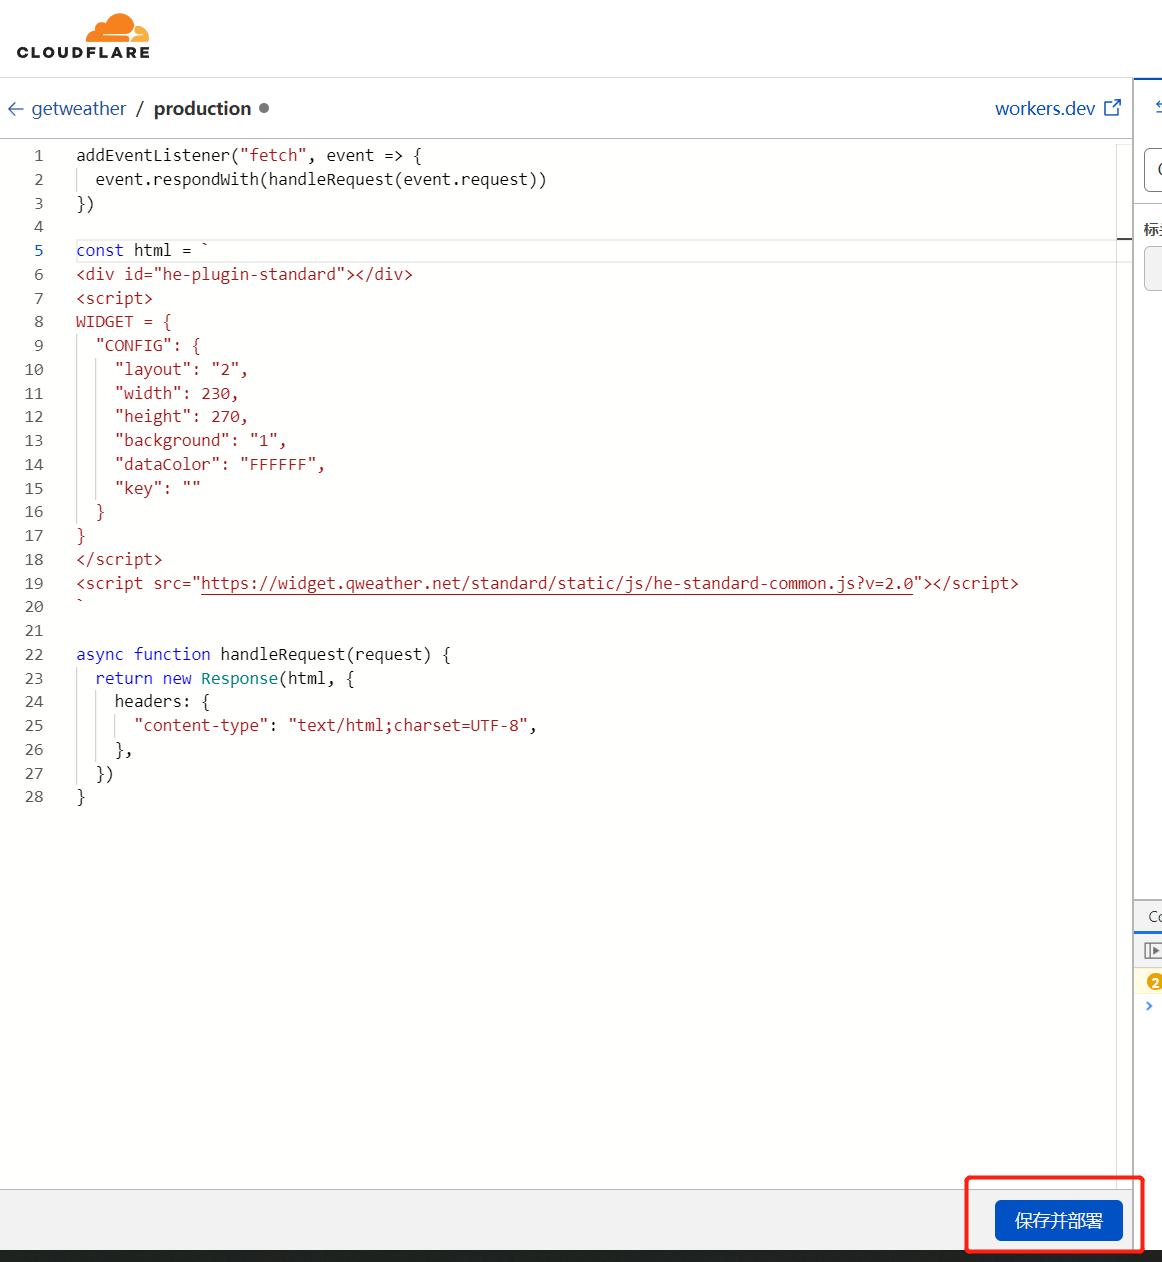The image size is (1162, 1262).
Task: Click the back arrow next to getweather
Action: (16, 108)
